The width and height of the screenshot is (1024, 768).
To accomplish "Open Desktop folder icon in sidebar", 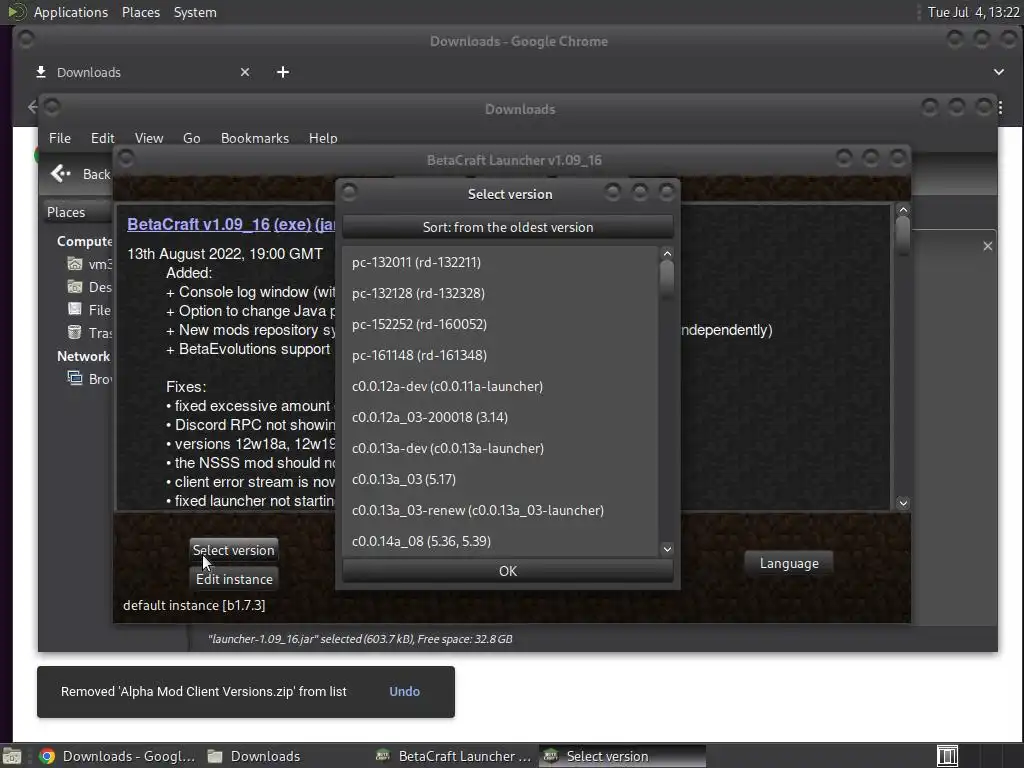I will (x=75, y=287).
